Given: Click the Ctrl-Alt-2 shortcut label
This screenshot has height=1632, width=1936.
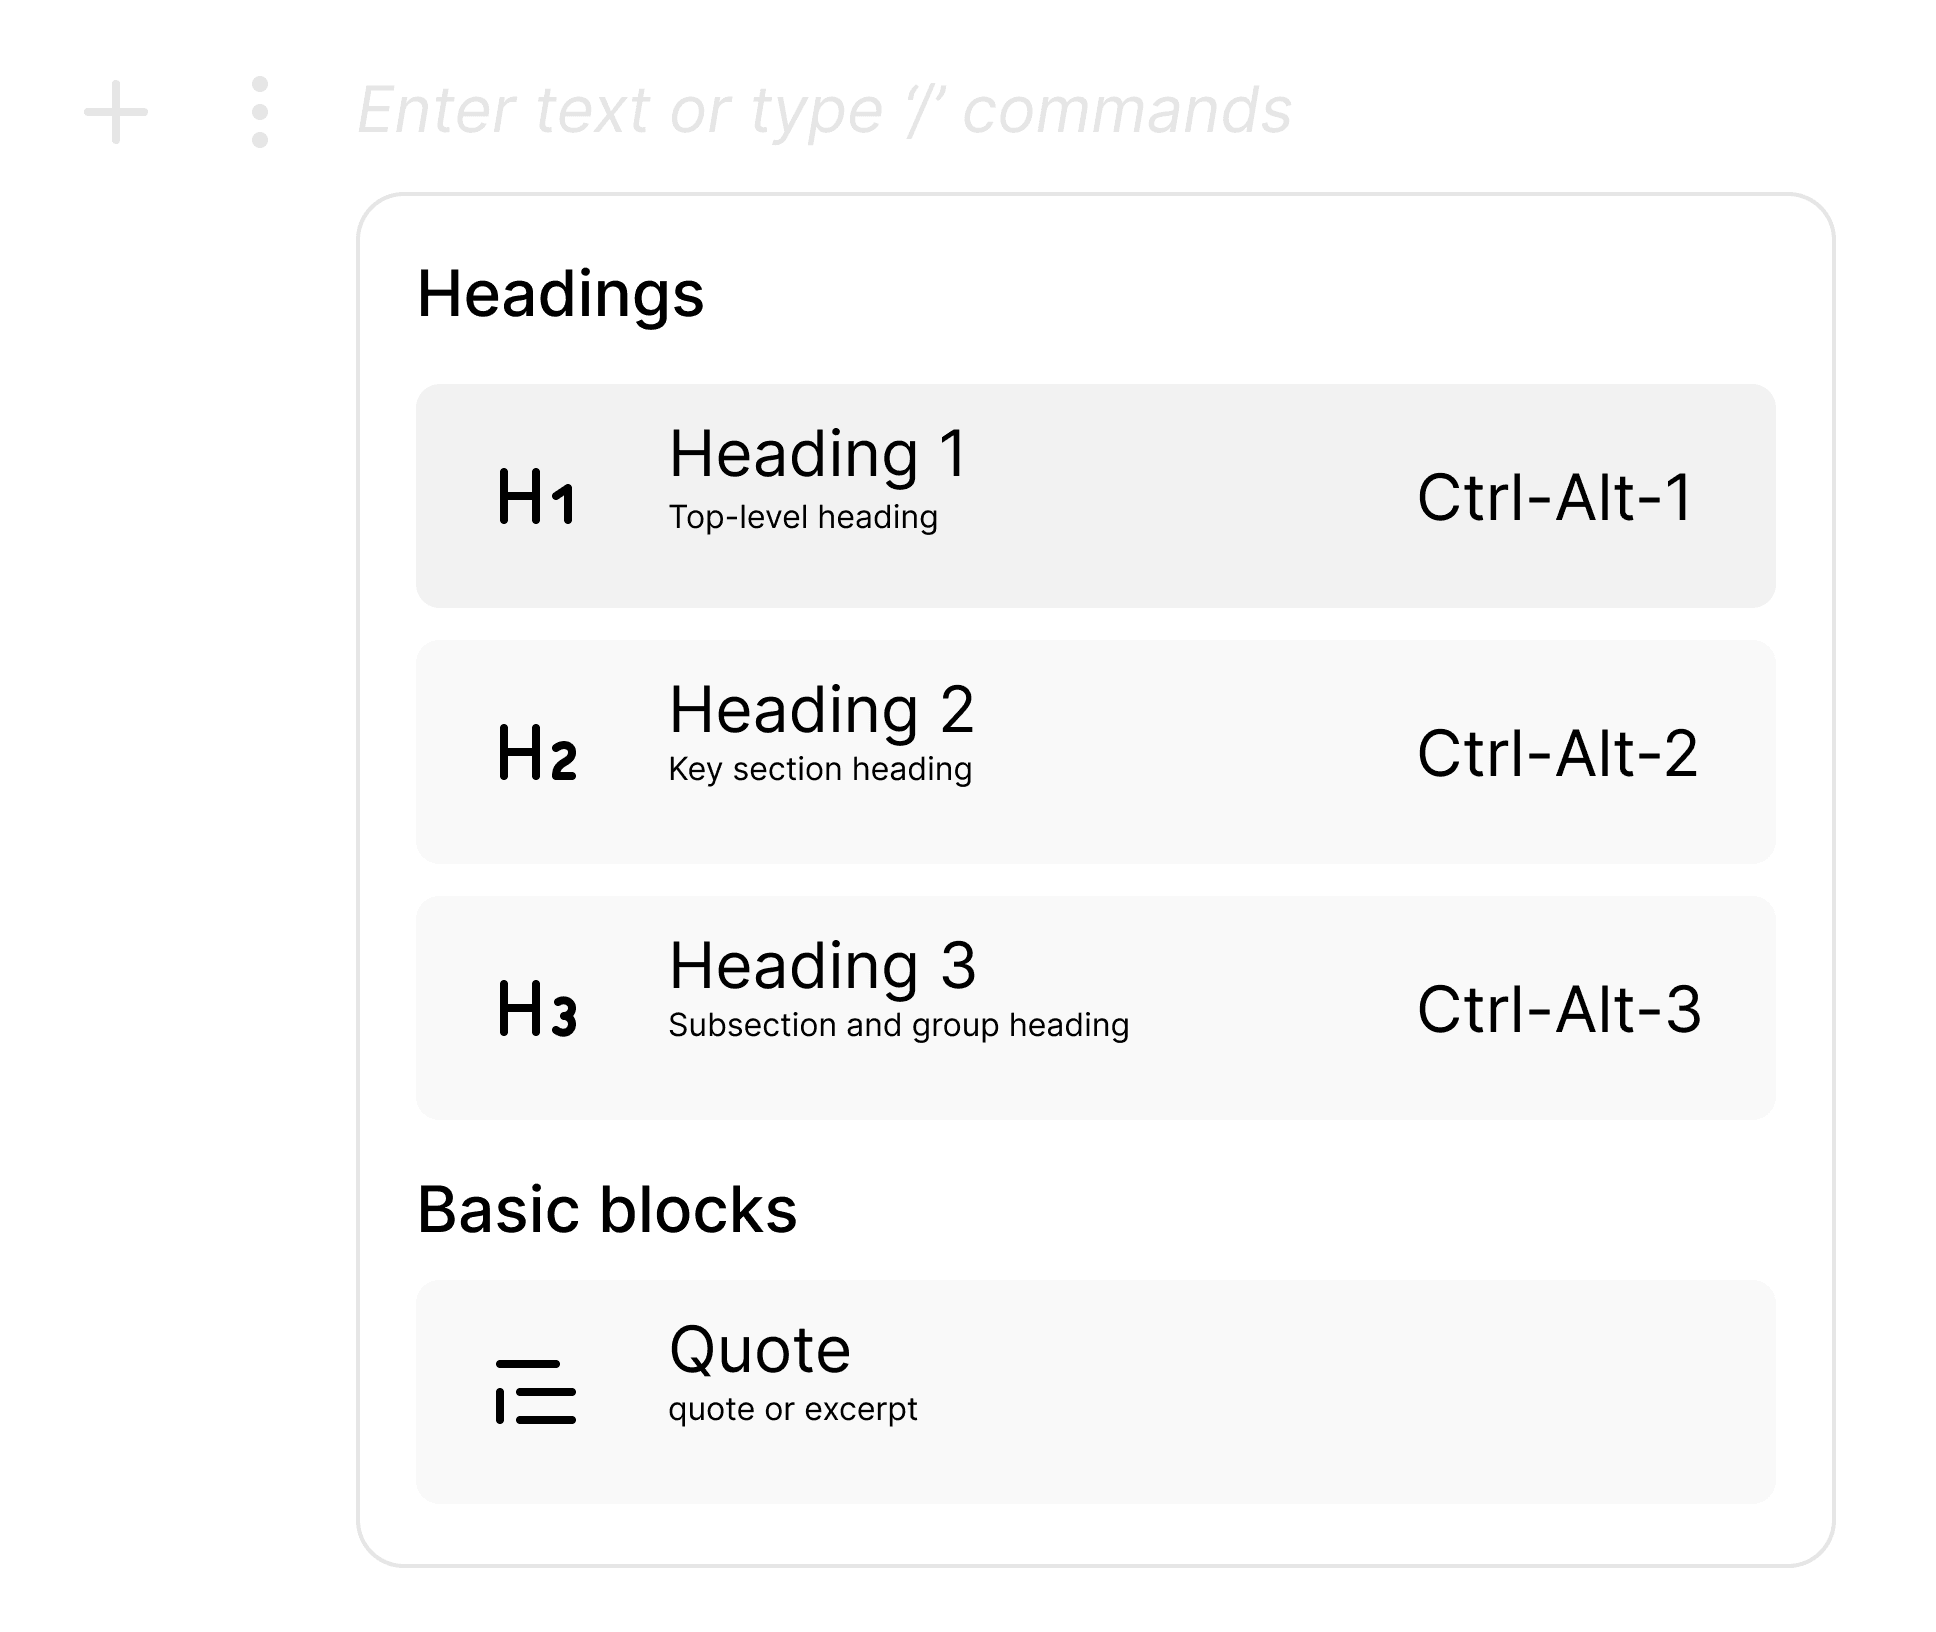Looking at the screenshot, I should 1557,753.
